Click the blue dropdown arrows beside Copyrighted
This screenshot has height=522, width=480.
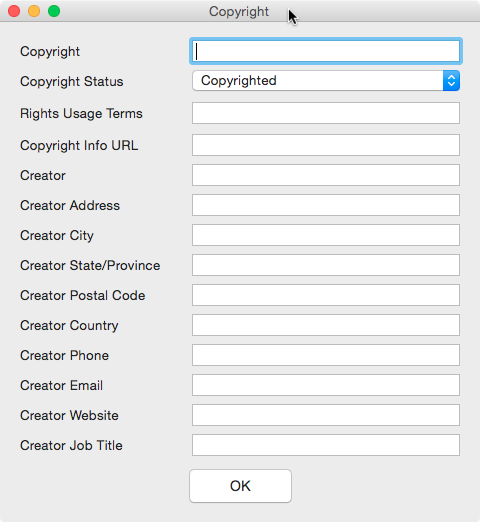pos(451,81)
